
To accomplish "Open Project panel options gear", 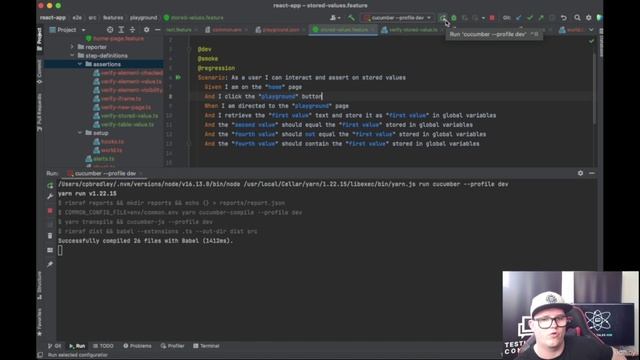I will tap(147, 30).
